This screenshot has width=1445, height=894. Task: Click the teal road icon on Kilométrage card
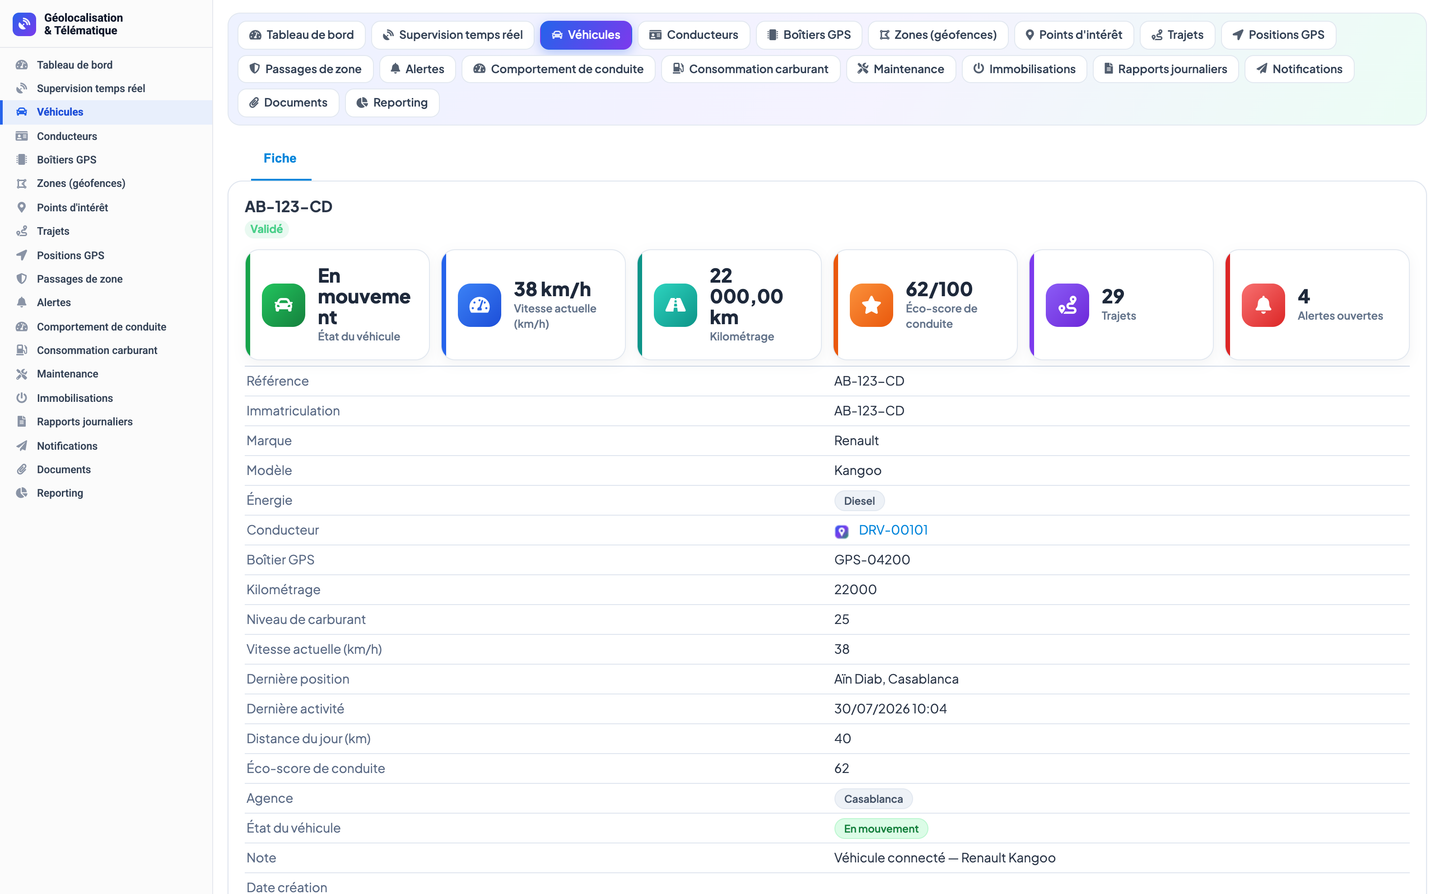click(x=676, y=305)
